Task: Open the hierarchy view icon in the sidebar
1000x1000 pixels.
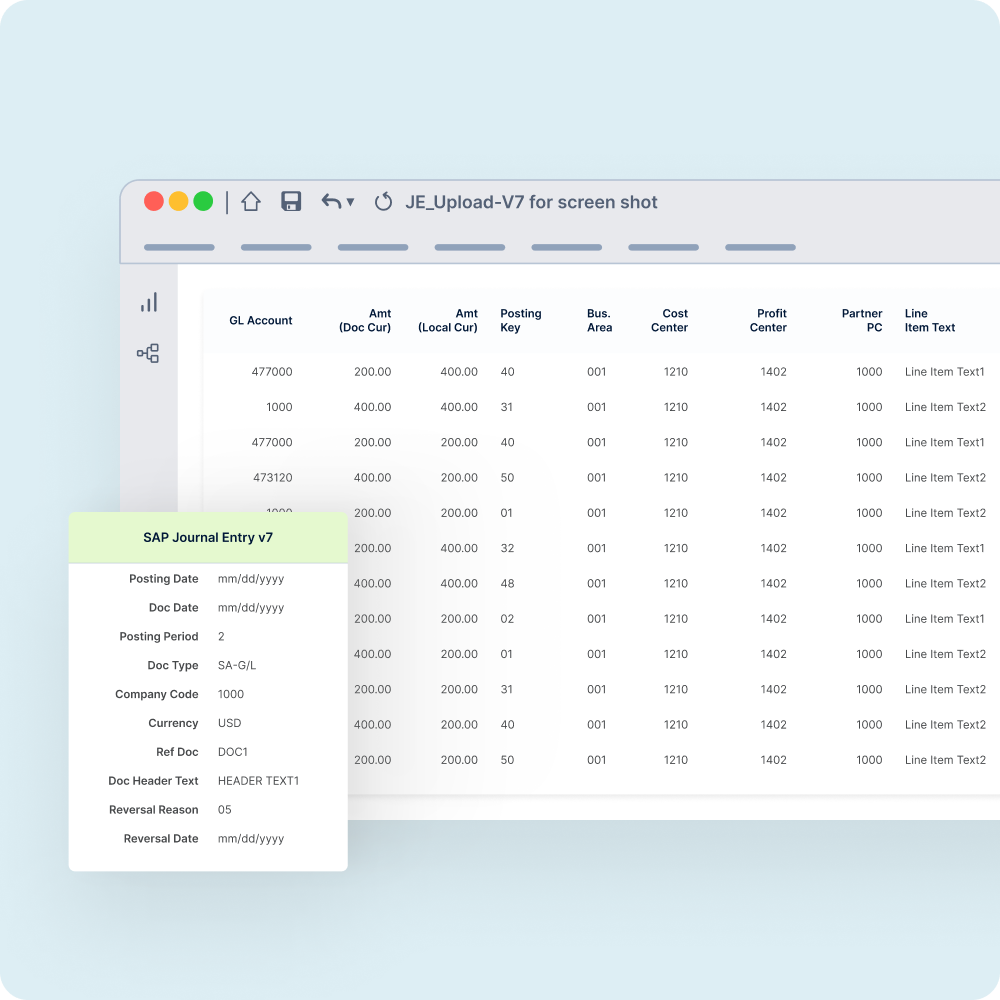Action: pos(148,353)
